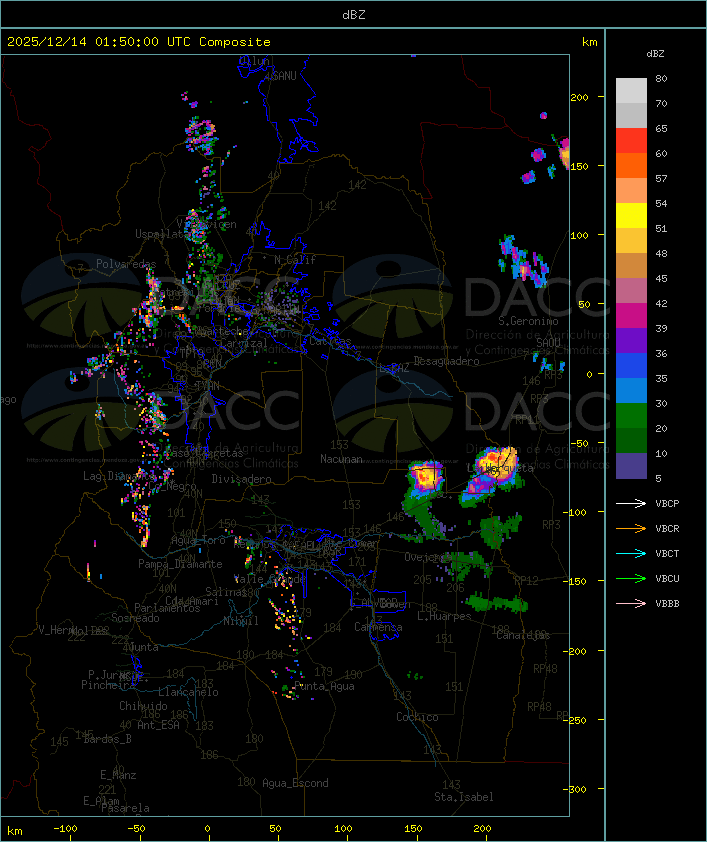The width and height of the screenshot is (707, 842).
Task: Click the Pincheira place label
Action: click(x=108, y=685)
